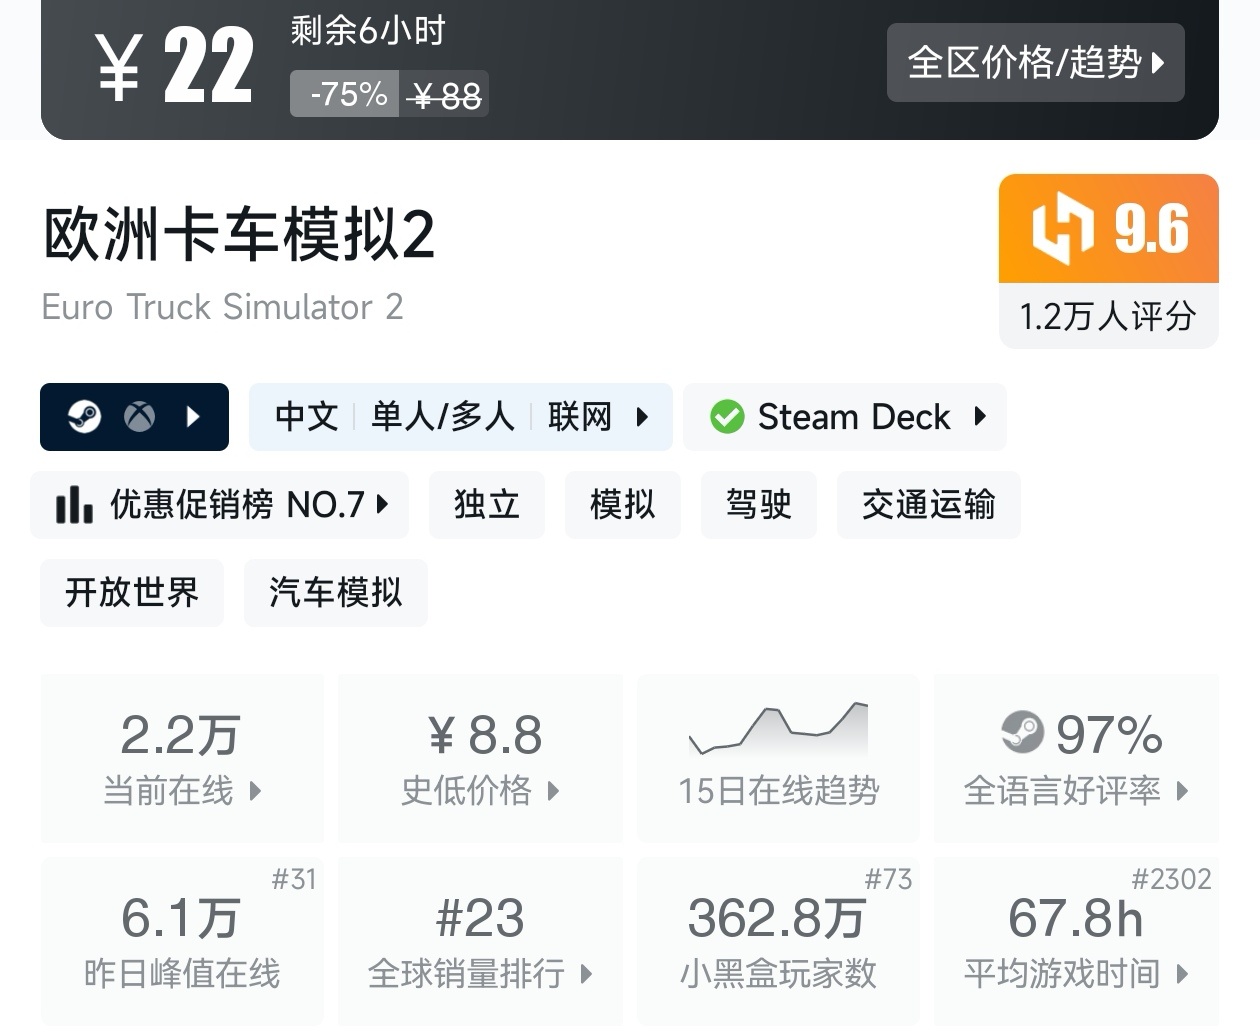
Task: Click the Xbox platform icon
Action: click(139, 416)
